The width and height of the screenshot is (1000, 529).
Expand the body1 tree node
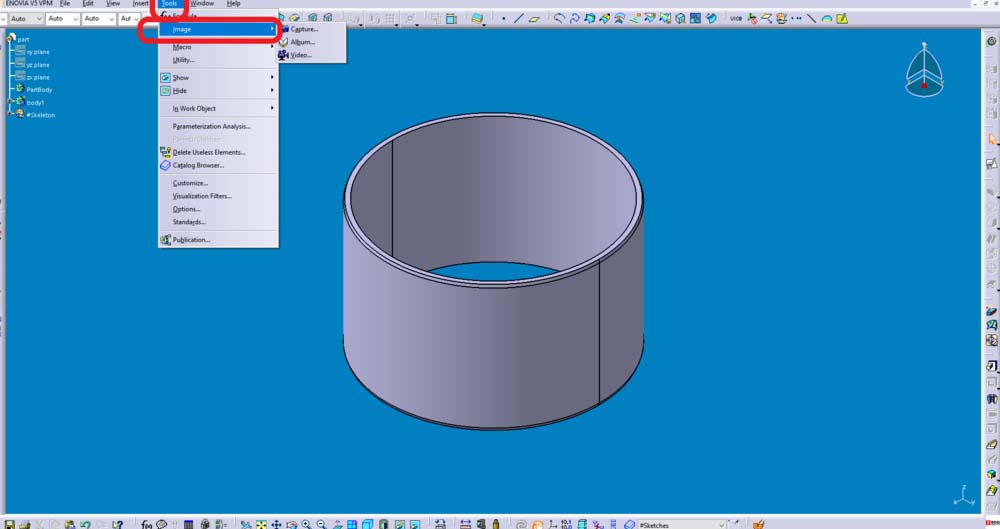9,102
